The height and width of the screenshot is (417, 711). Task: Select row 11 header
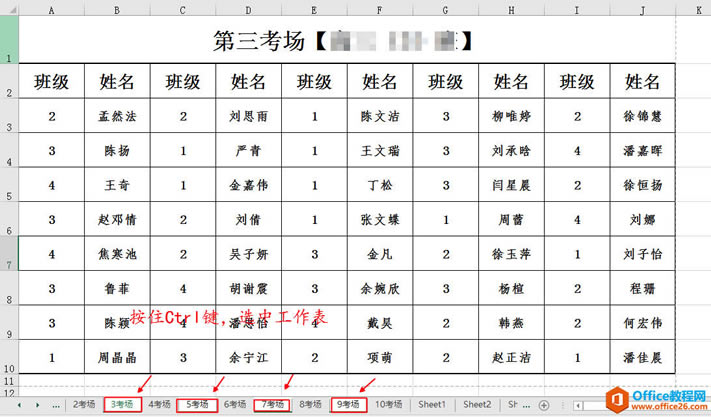(9, 380)
